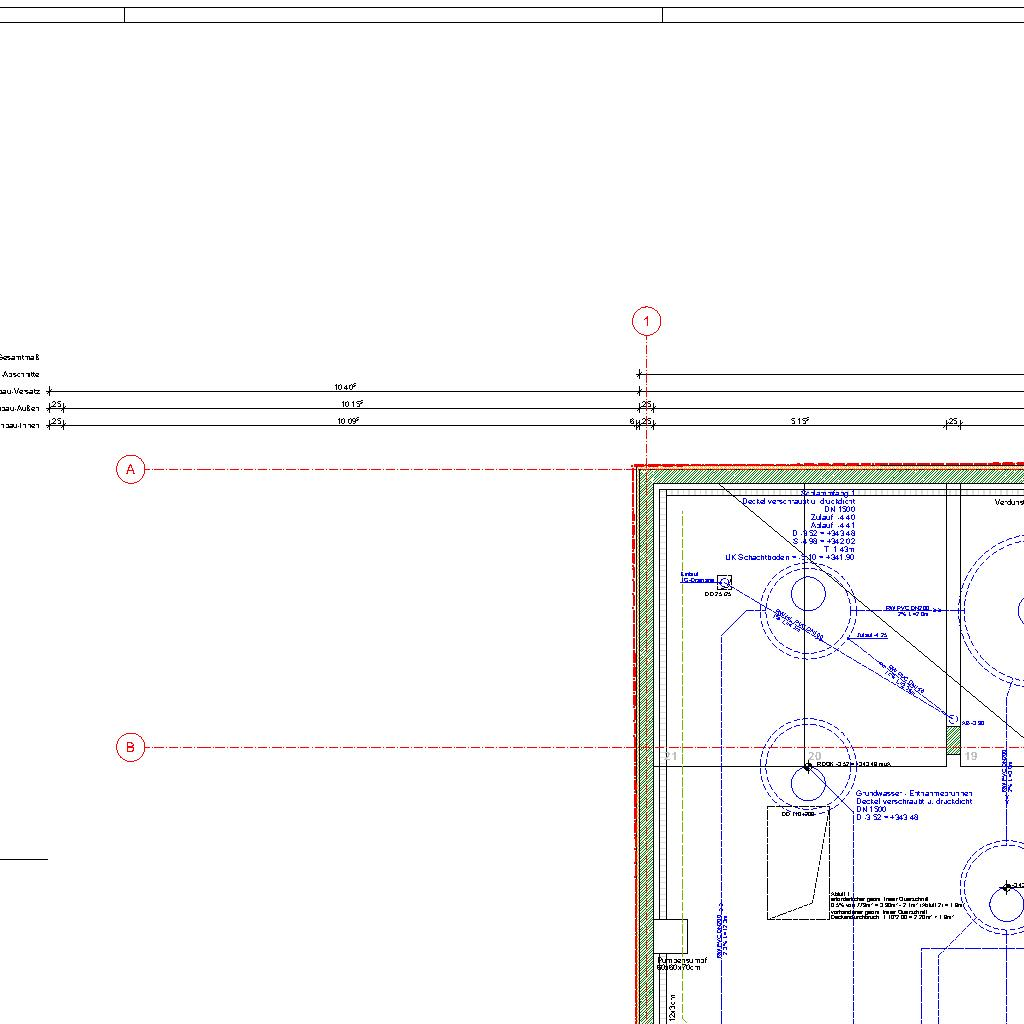The height and width of the screenshot is (1024, 1024).
Task: Select the grid axis marker A circle
Action: point(130,469)
